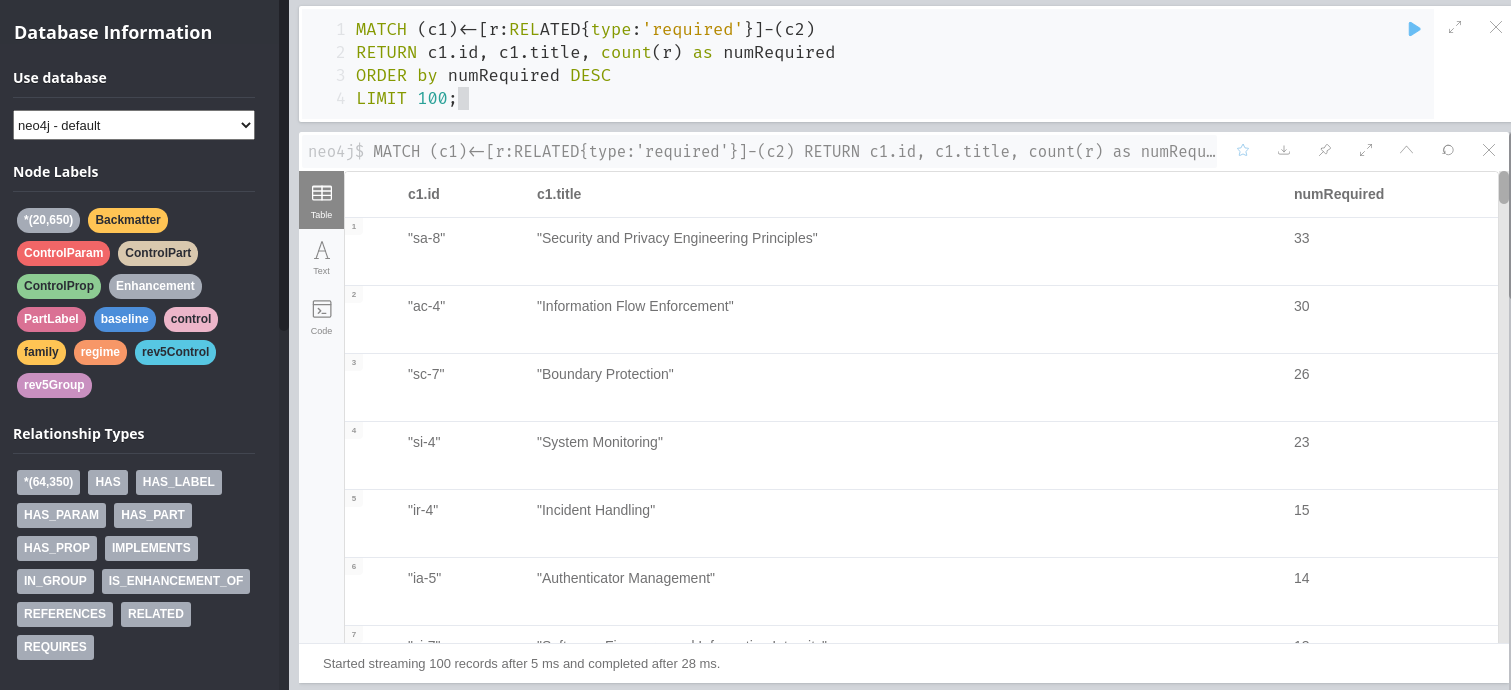This screenshot has height=690, width=1511.
Task: Switch to Text view
Action: tap(322, 258)
